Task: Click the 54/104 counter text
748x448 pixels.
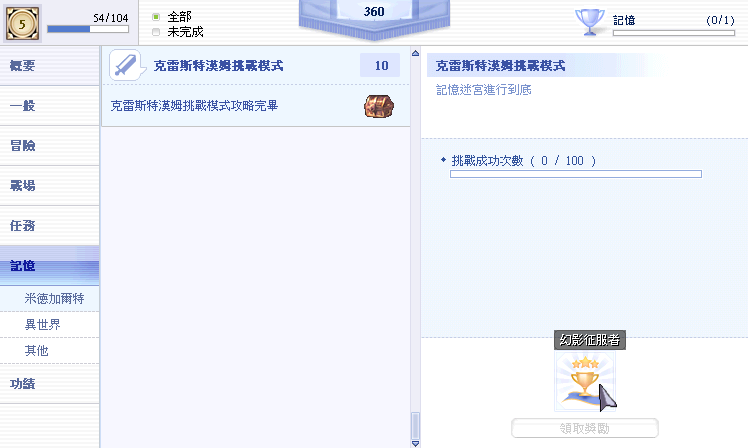Action: [111, 18]
